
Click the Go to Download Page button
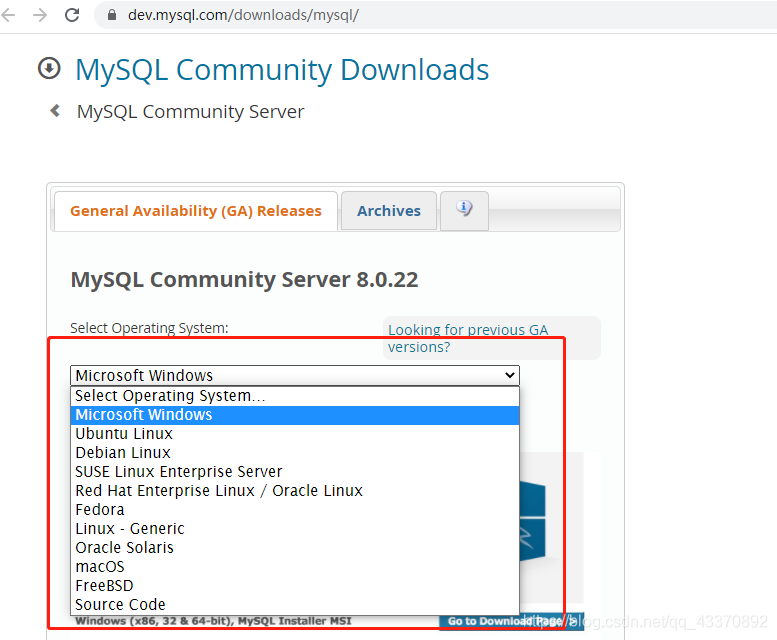coord(512,622)
